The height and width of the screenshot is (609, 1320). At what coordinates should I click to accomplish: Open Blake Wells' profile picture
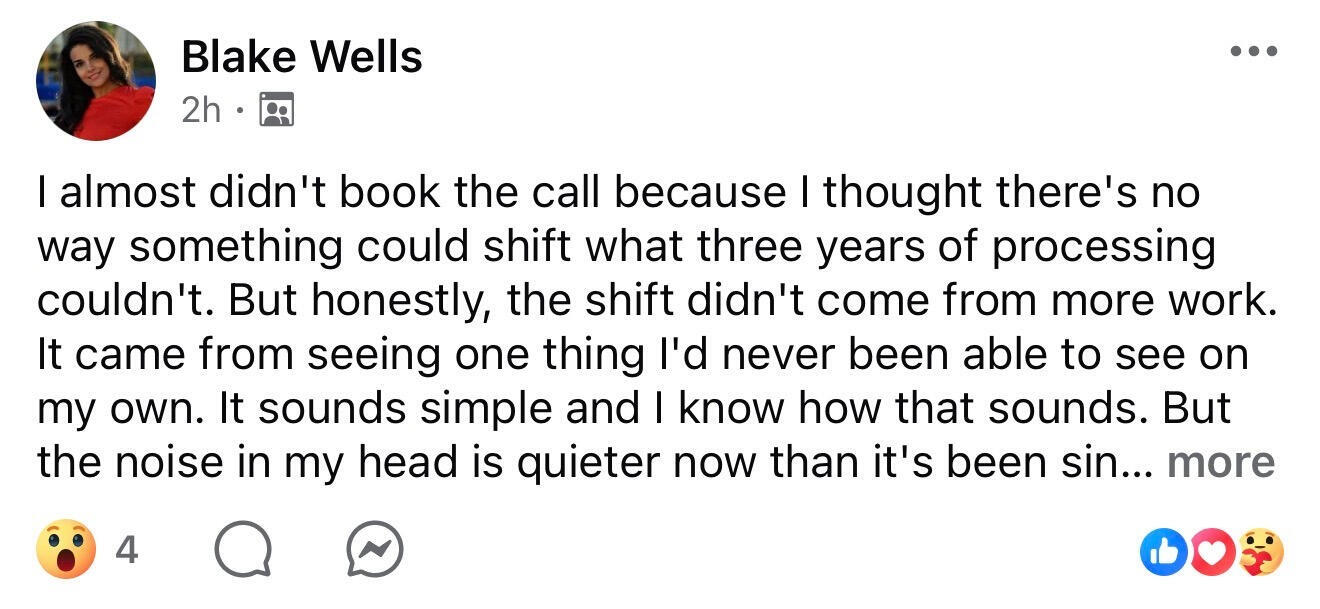click(96, 80)
